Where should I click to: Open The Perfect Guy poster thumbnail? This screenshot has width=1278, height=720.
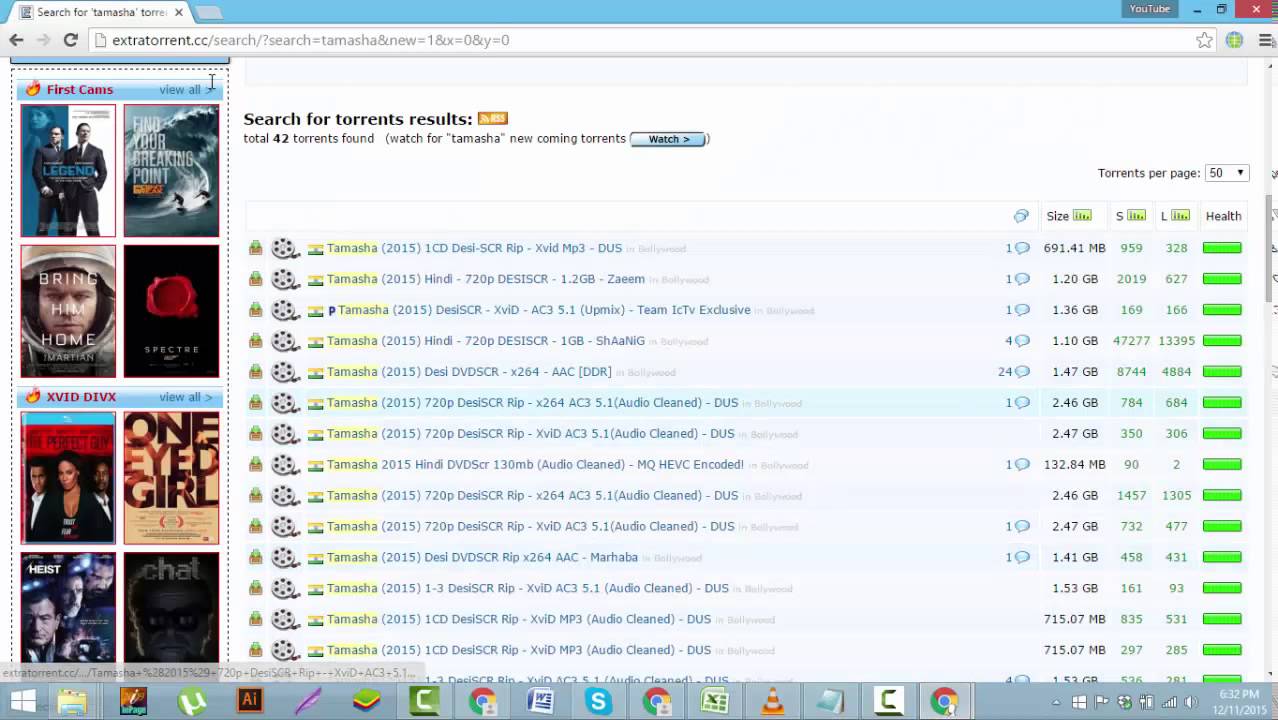pyautogui.click(x=68, y=478)
